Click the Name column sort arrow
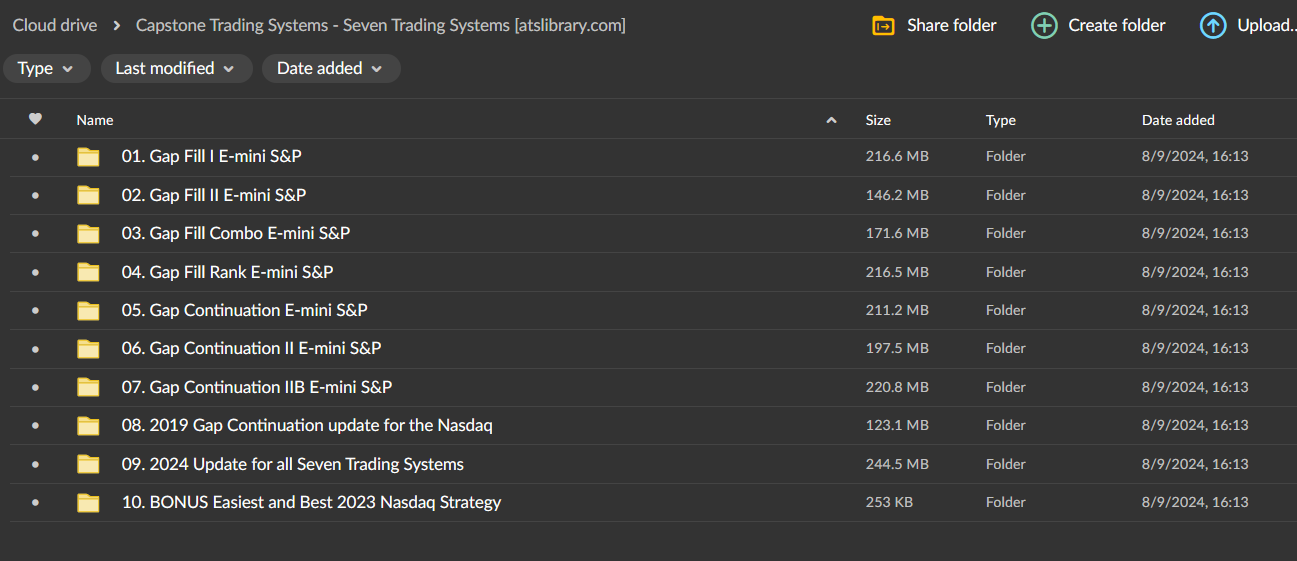The height and width of the screenshot is (561, 1297). (831, 120)
